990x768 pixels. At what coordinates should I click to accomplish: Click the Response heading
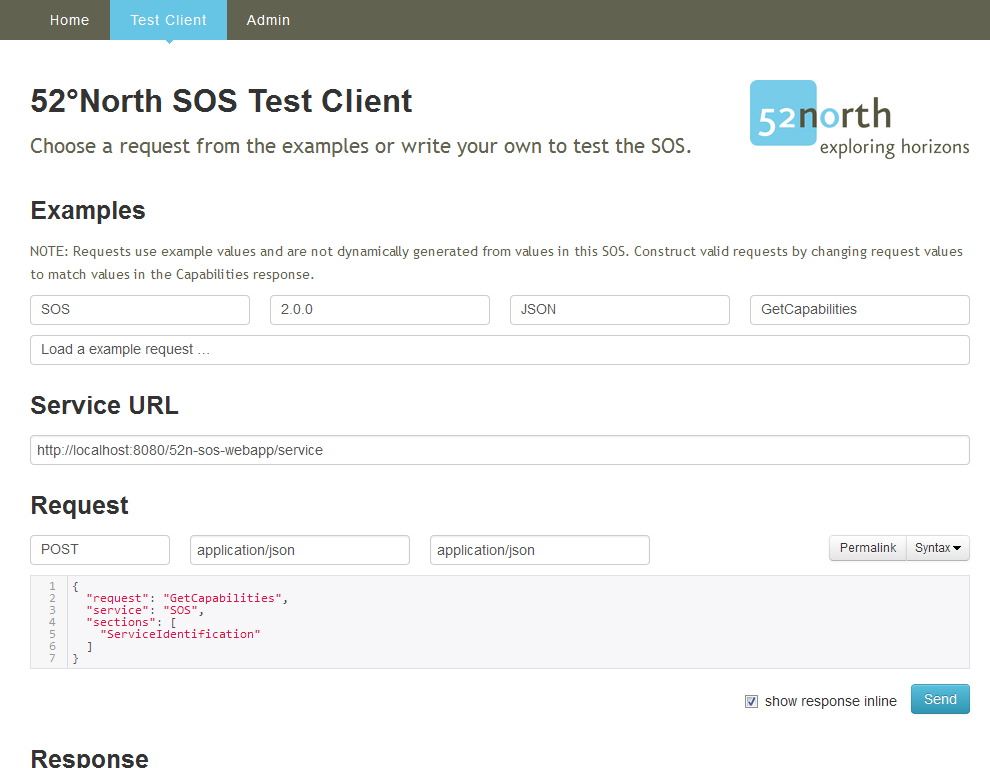coord(90,758)
